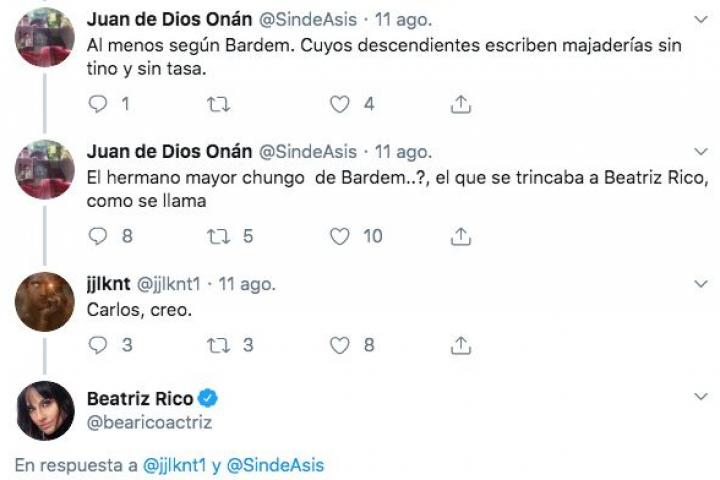Like the tweet with 4 likes
720x480 pixels.
click(340, 104)
